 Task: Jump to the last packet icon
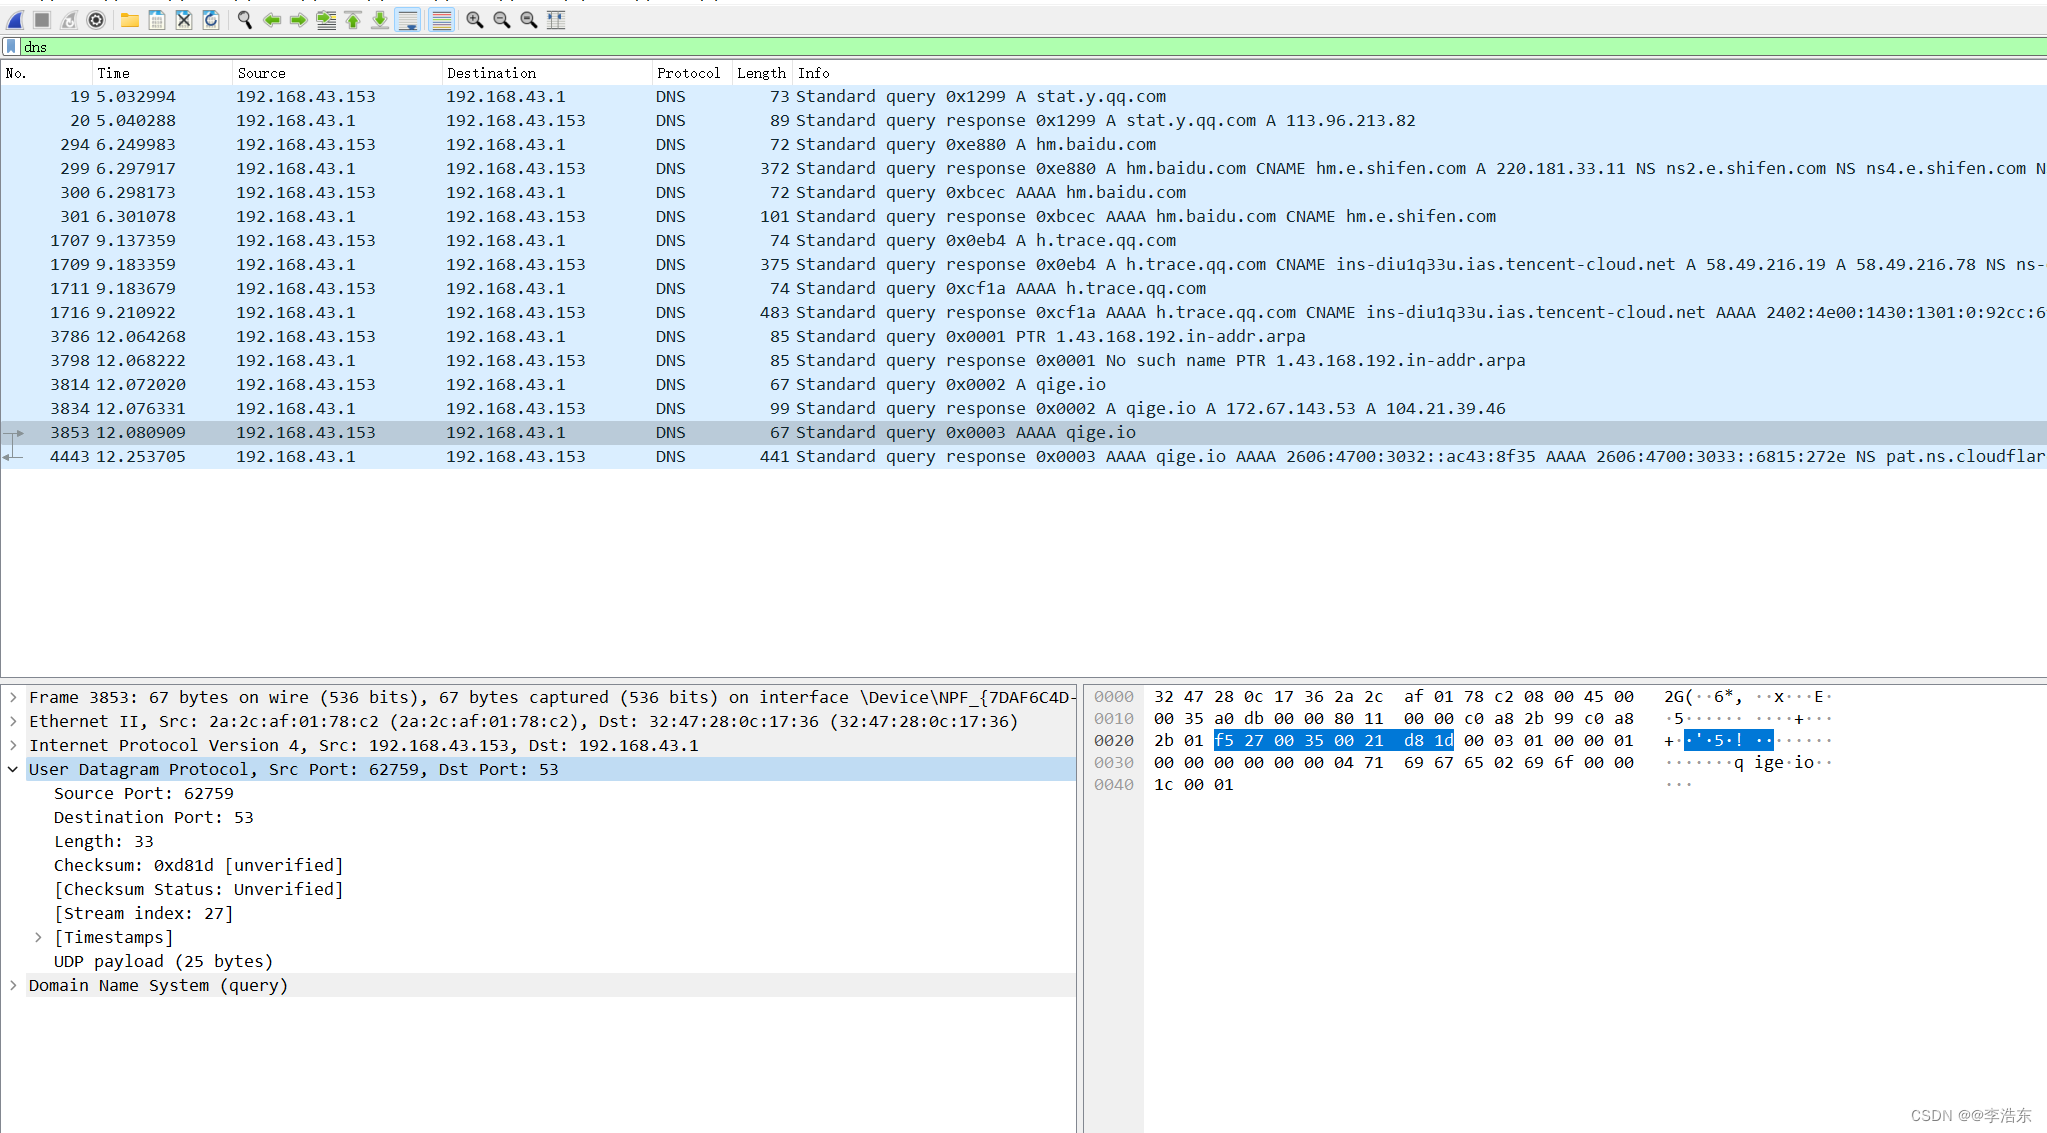coord(380,20)
